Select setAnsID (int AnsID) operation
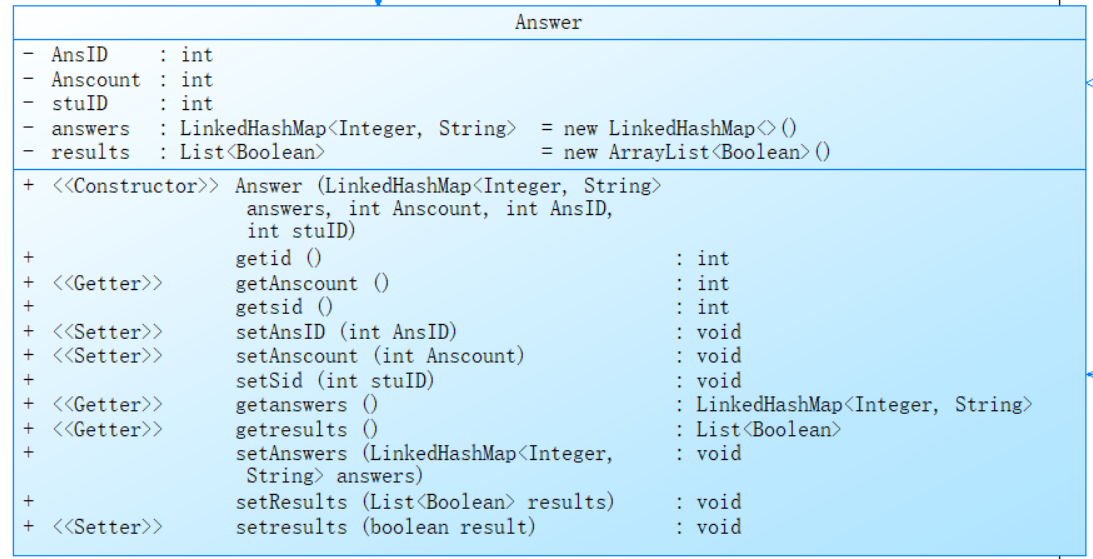 click(x=346, y=332)
